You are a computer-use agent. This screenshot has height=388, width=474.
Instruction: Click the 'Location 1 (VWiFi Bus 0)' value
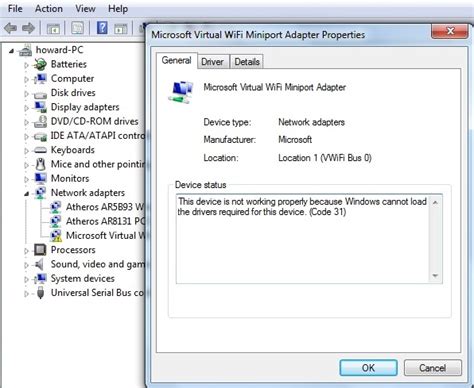325,158
